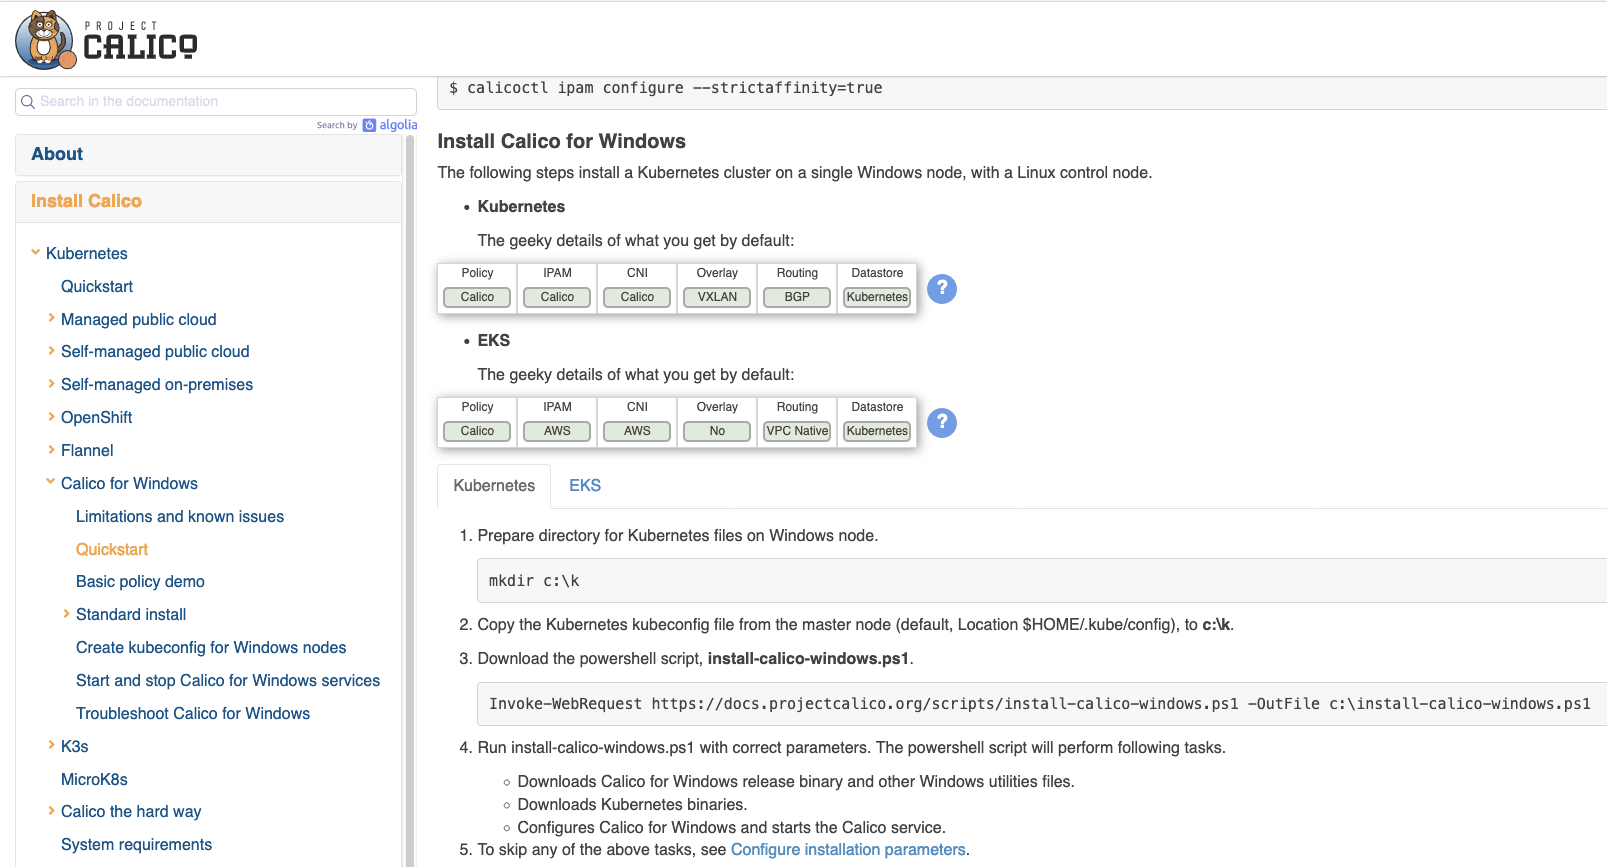Expand Self-managed on-premises chevron
This screenshot has height=867, width=1607.
pos(51,384)
